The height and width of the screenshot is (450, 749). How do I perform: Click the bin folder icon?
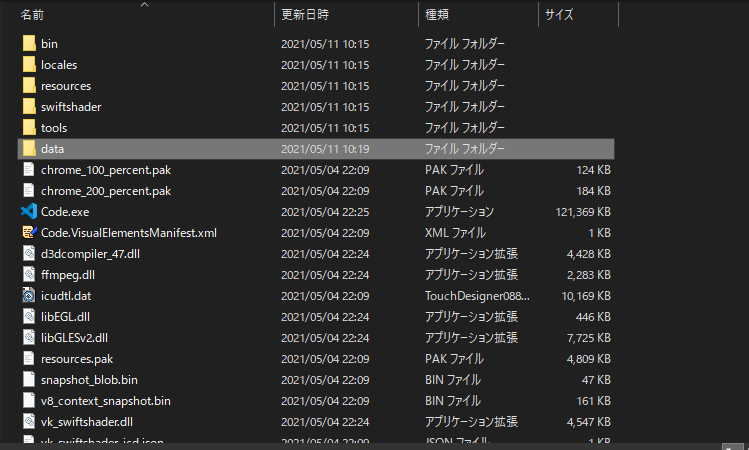(x=29, y=43)
